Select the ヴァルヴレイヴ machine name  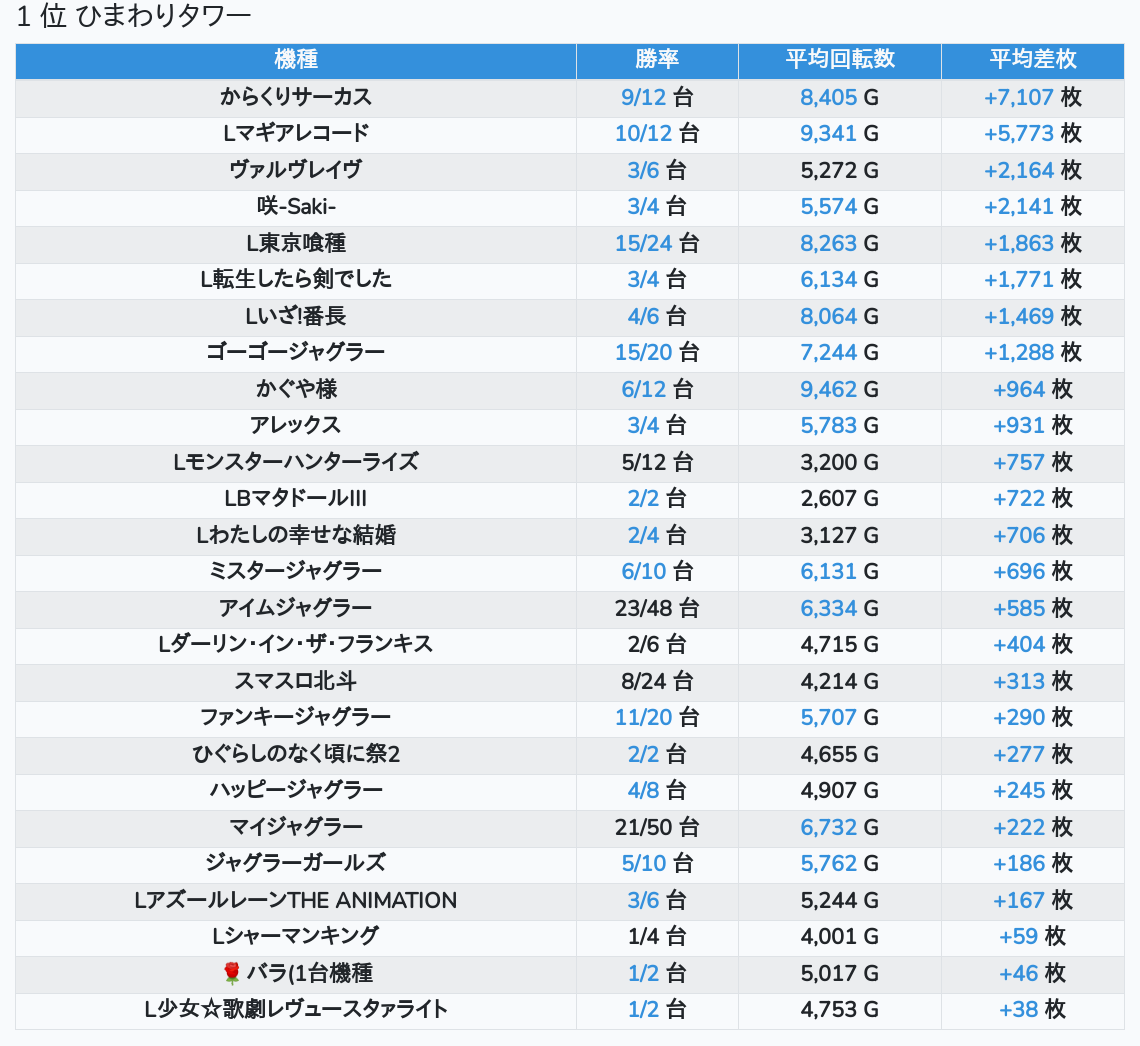coord(296,170)
